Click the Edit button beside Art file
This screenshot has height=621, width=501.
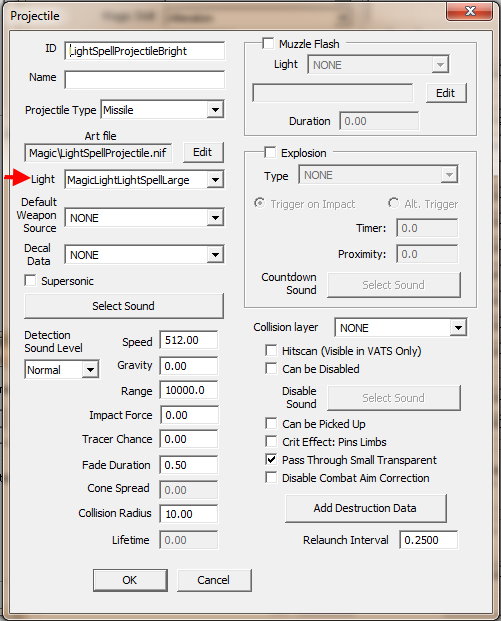pyautogui.click(x=203, y=152)
